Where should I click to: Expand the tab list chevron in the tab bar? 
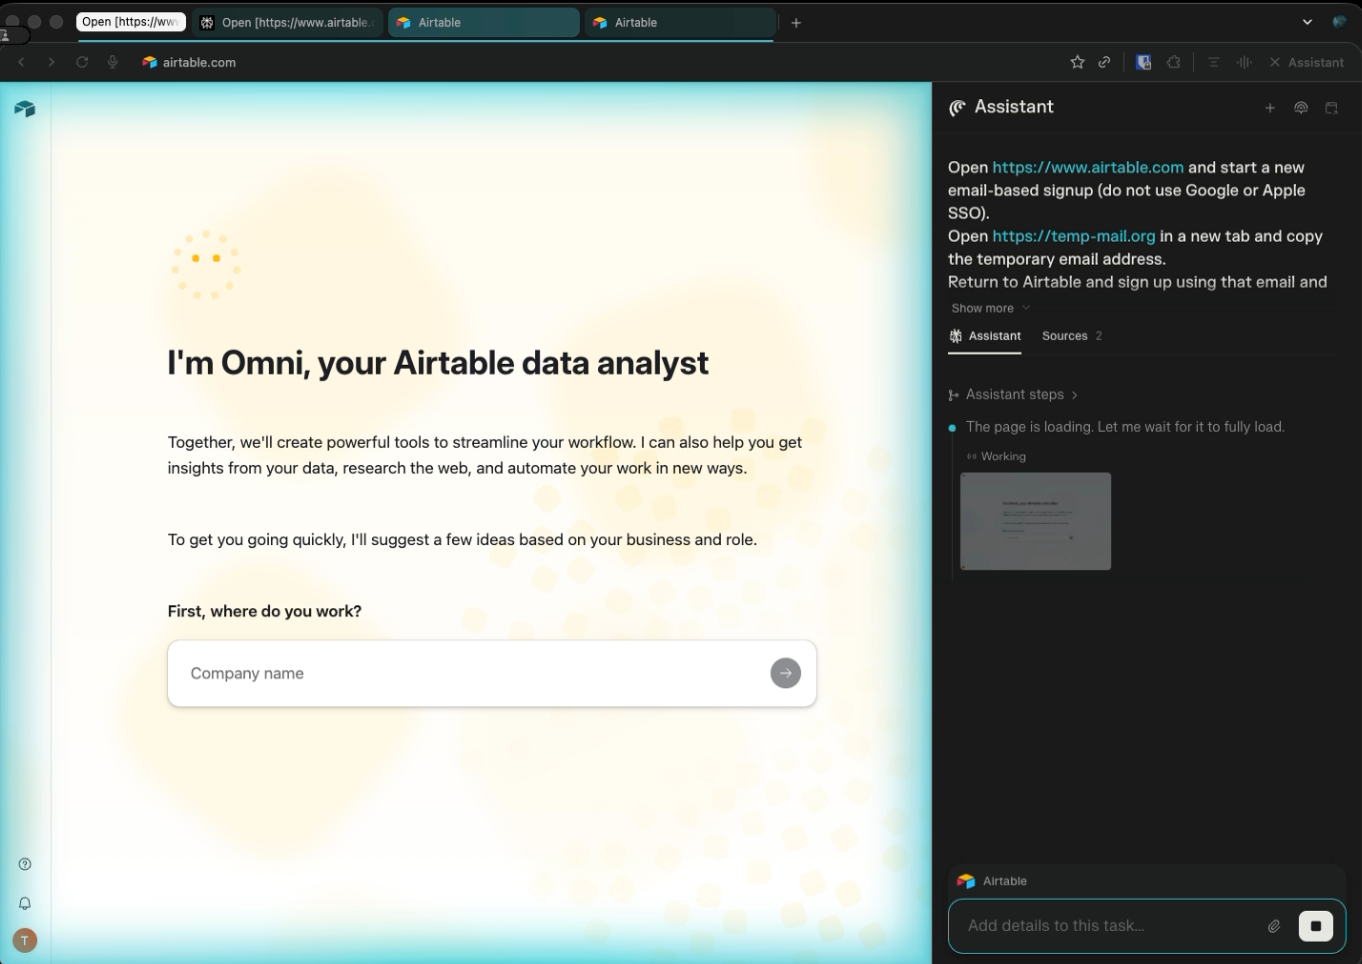[1307, 22]
